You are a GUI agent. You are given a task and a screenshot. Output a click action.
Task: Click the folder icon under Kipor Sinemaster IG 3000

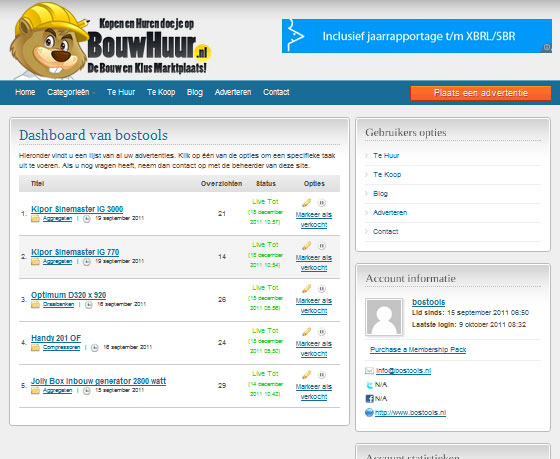coord(35,219)
